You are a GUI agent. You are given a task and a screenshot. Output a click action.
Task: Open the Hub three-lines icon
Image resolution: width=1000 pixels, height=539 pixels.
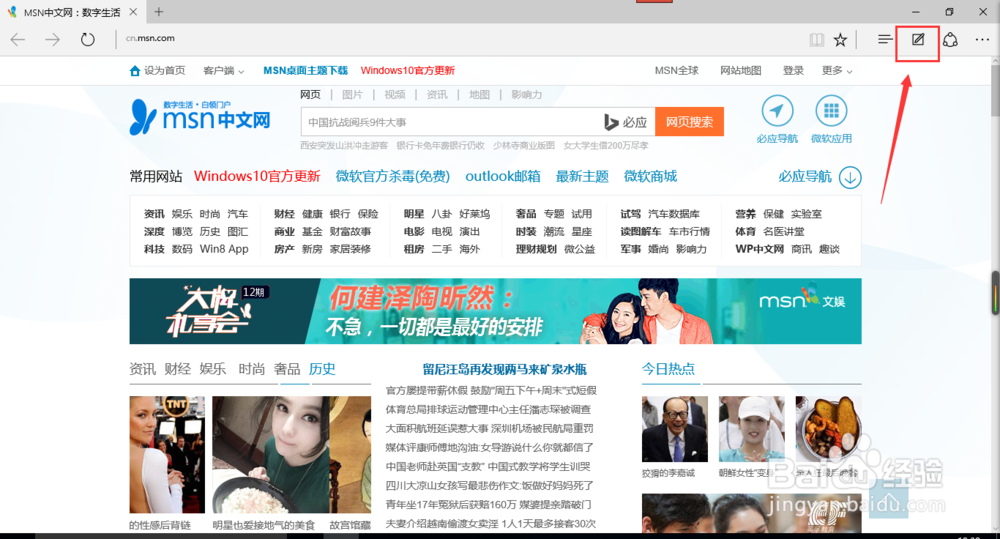coord(885,40)
